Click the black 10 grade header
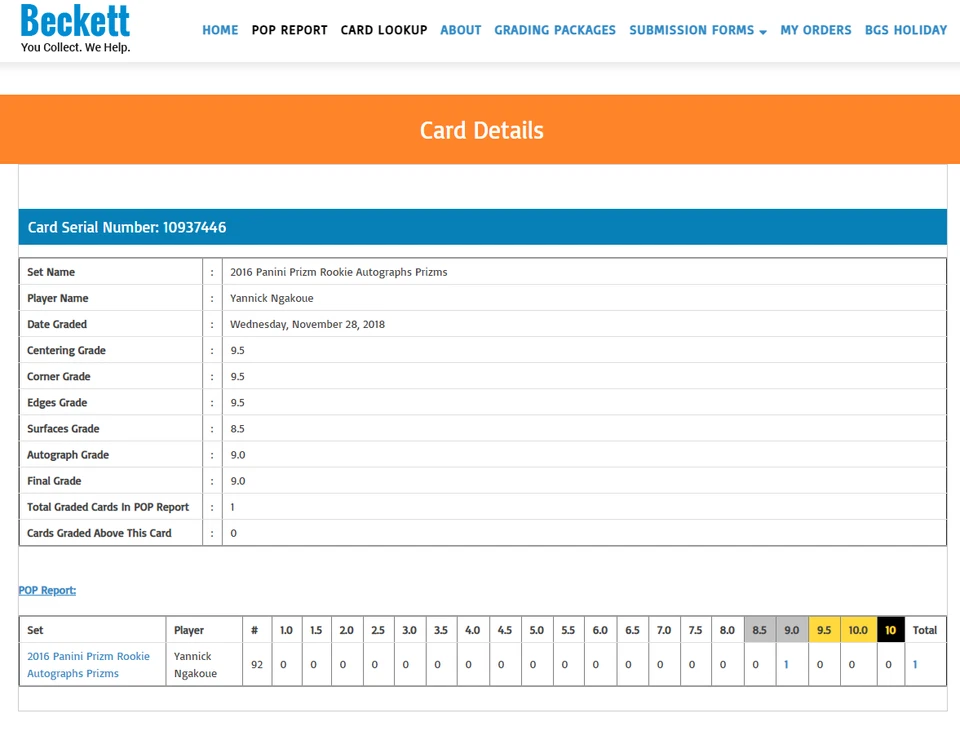The width and height of the screenshot is (960, 731). click(890, 630)
